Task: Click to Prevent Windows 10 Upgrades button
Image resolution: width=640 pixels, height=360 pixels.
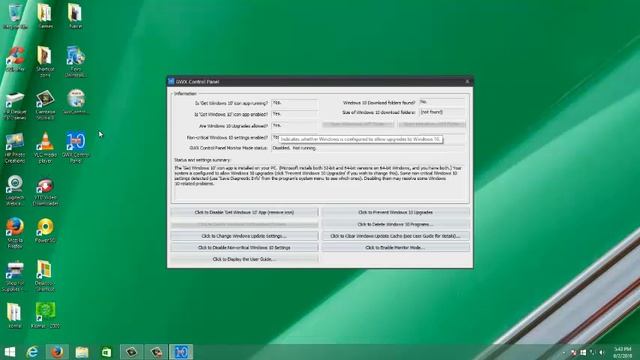Action: coord(395,212)
